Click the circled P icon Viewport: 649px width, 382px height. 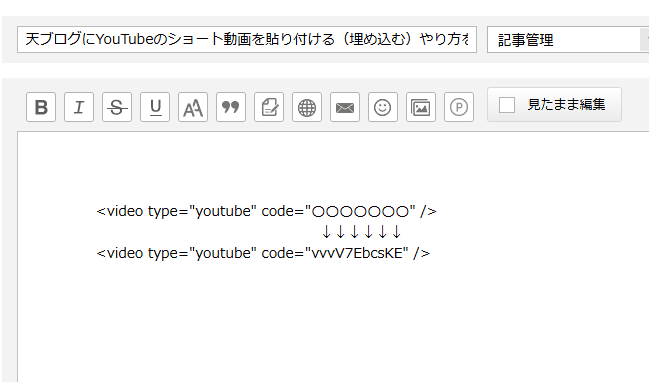click(459, 107)
